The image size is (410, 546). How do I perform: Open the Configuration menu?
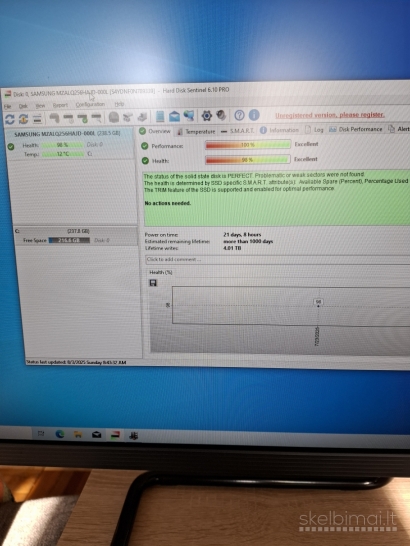tap(90, 104)
